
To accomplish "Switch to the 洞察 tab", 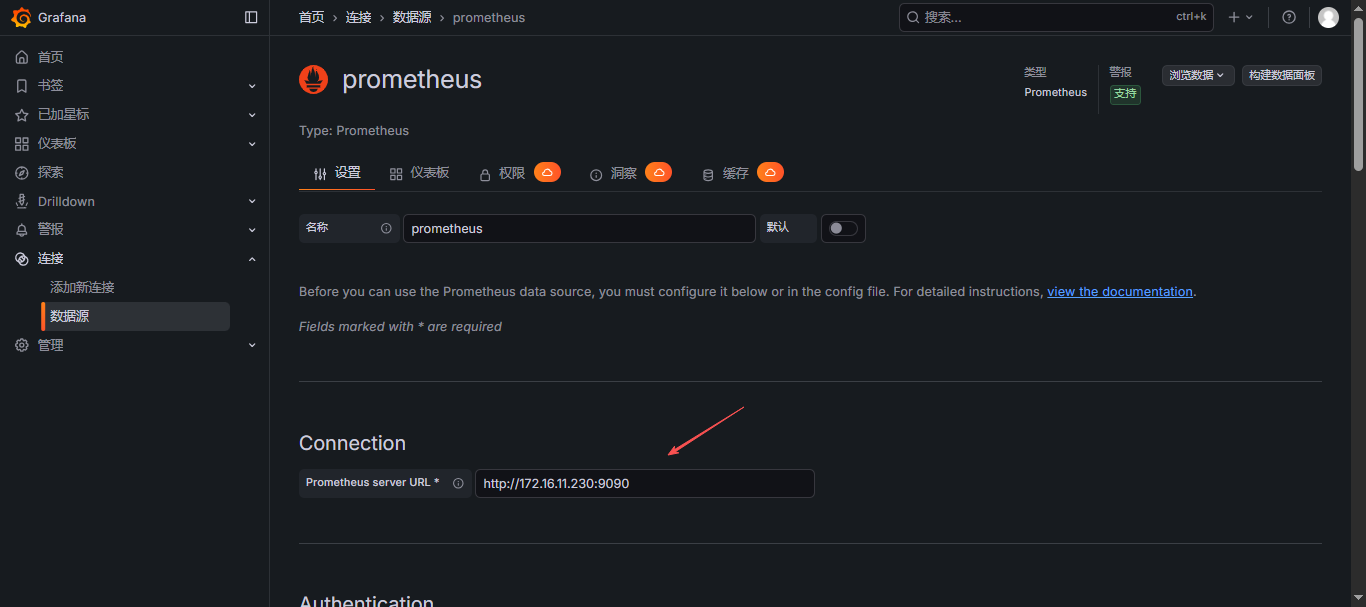I will [x=613, y=173].
